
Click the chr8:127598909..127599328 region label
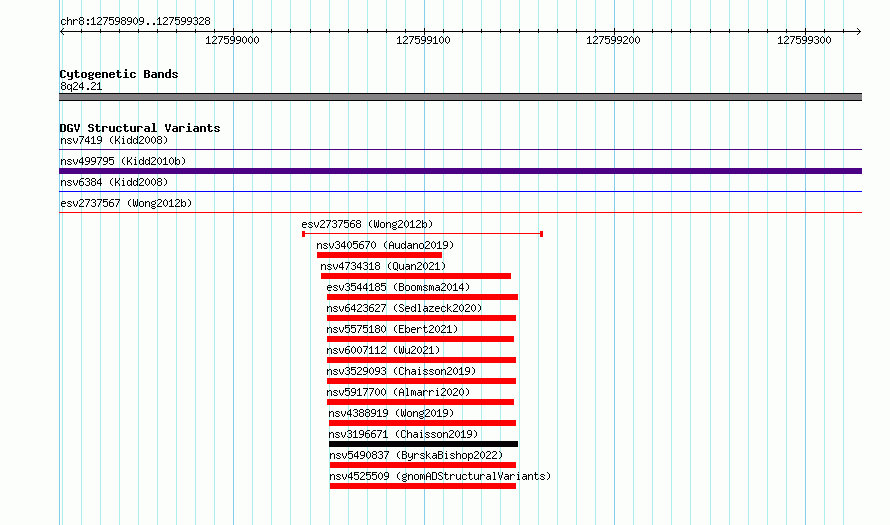click(135, 21)
